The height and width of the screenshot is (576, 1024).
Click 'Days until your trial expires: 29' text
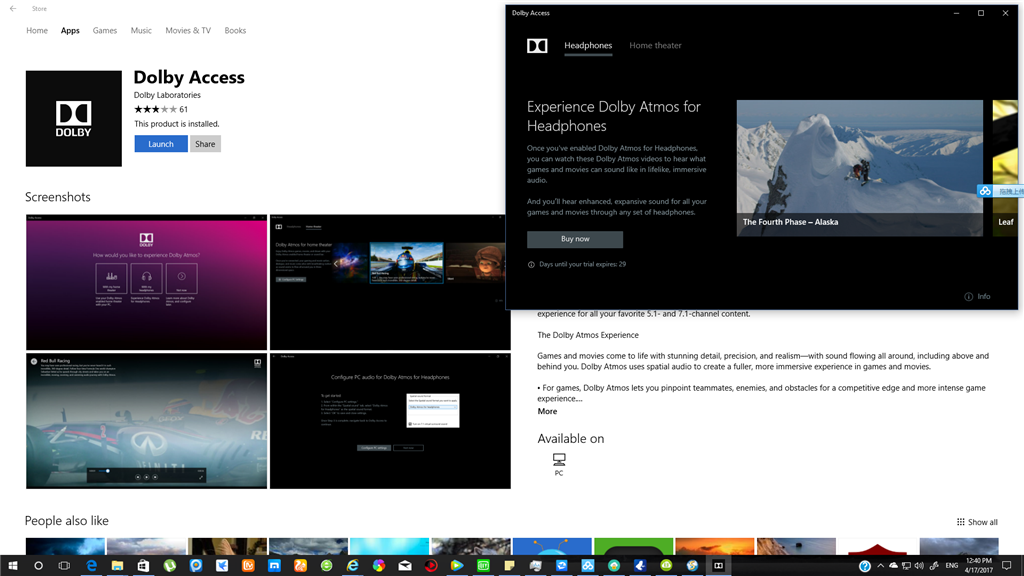tap(582, 264)
